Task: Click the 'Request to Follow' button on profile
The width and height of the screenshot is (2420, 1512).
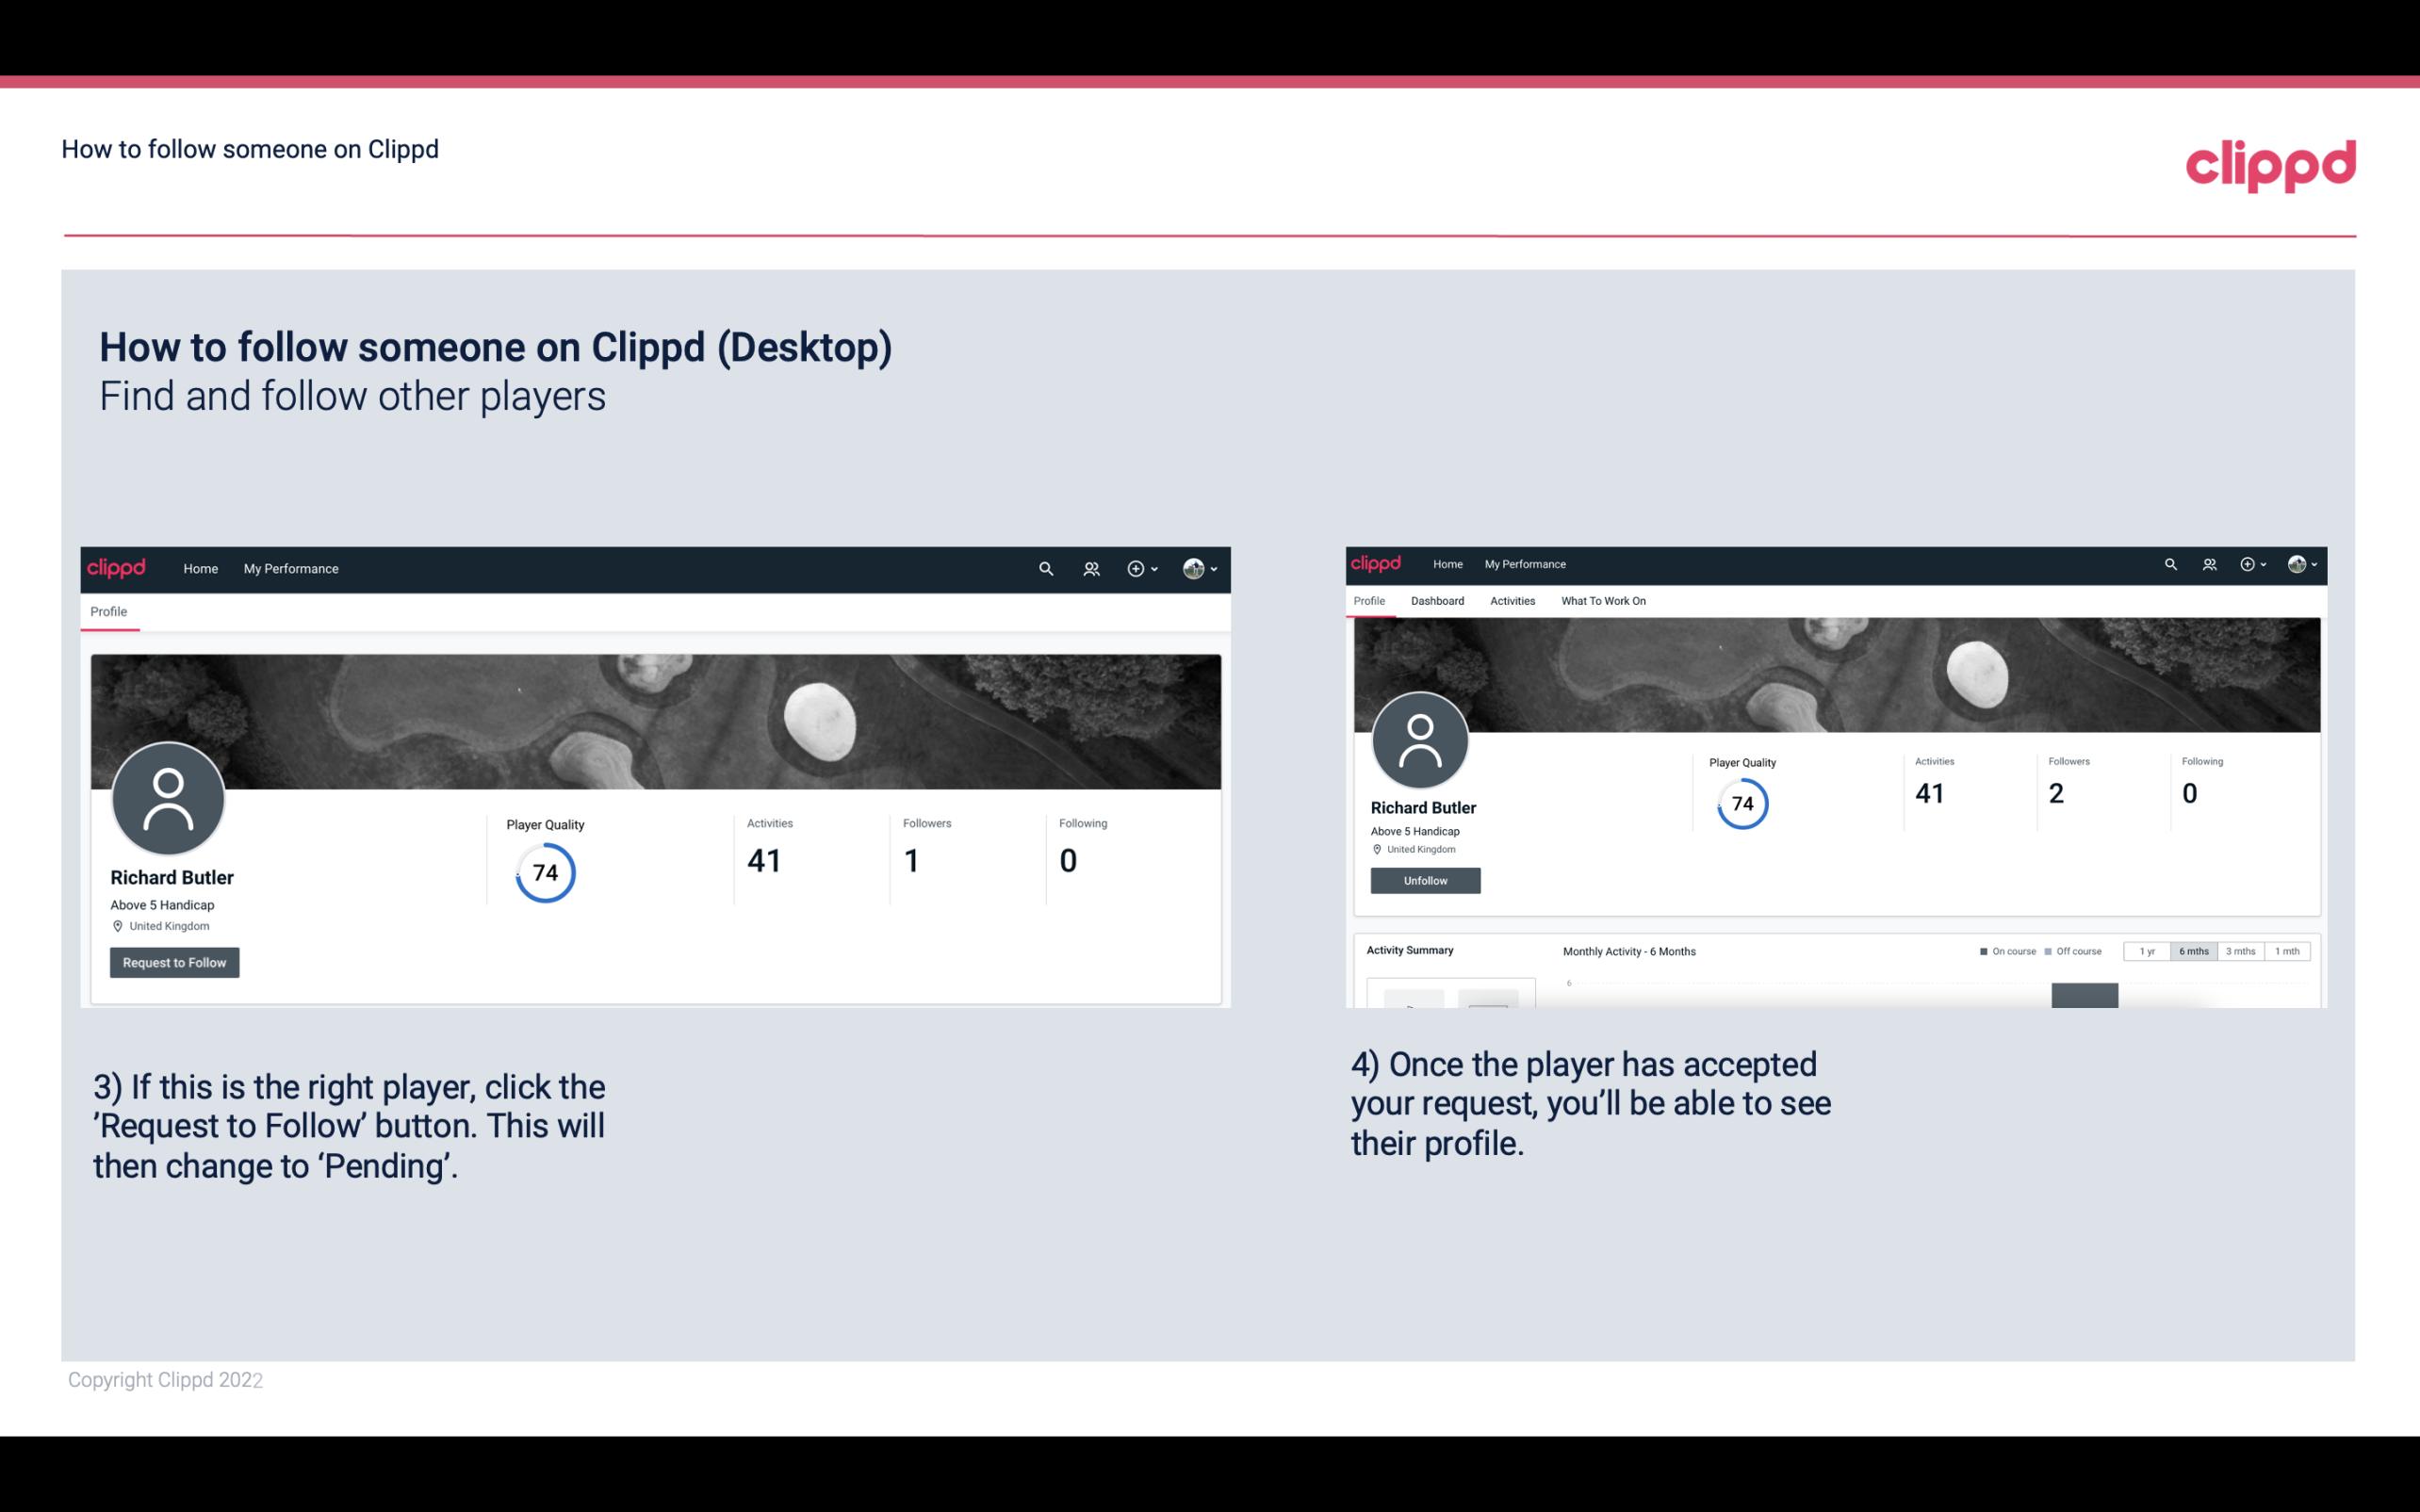Action: [174, 962]
